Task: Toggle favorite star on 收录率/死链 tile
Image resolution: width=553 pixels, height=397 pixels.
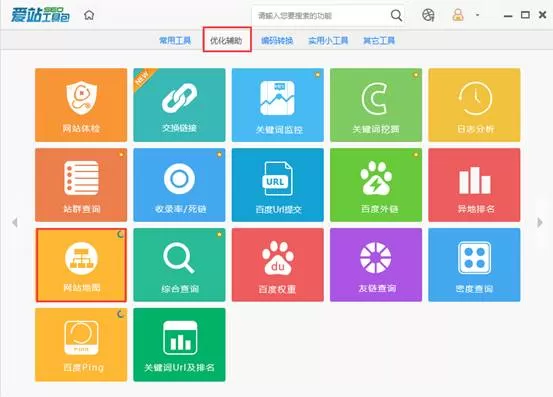Action: point(219,155)
